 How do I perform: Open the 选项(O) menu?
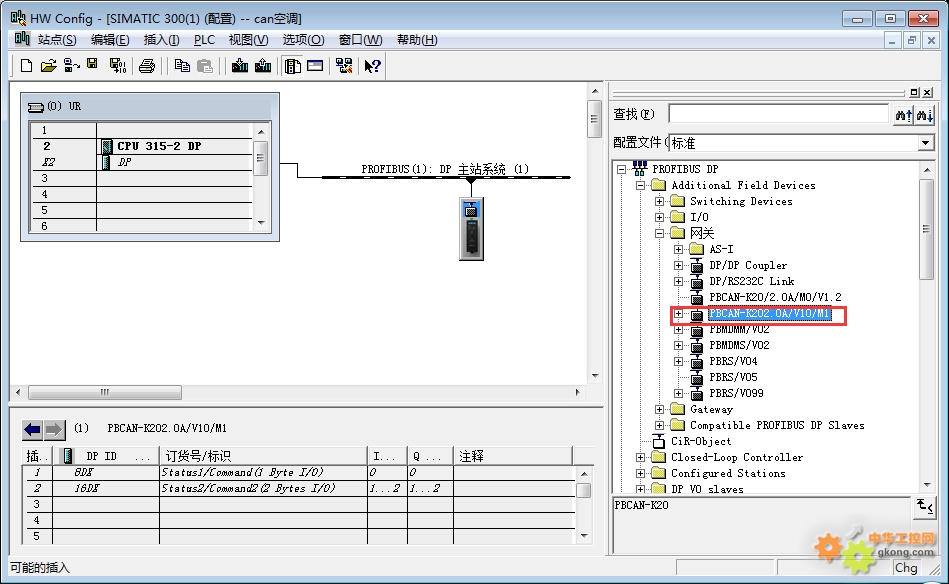pyautogui.click(x=303, y=40)
